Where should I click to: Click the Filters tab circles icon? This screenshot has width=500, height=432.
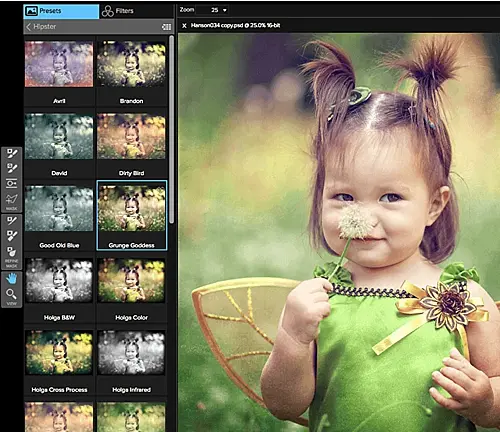click(x=108, y=11)
